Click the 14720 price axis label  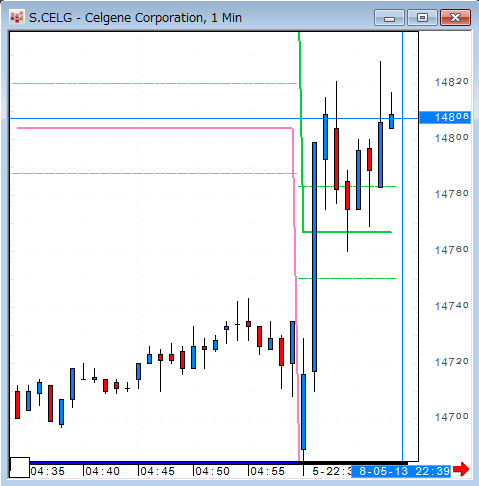click(452, 361)
